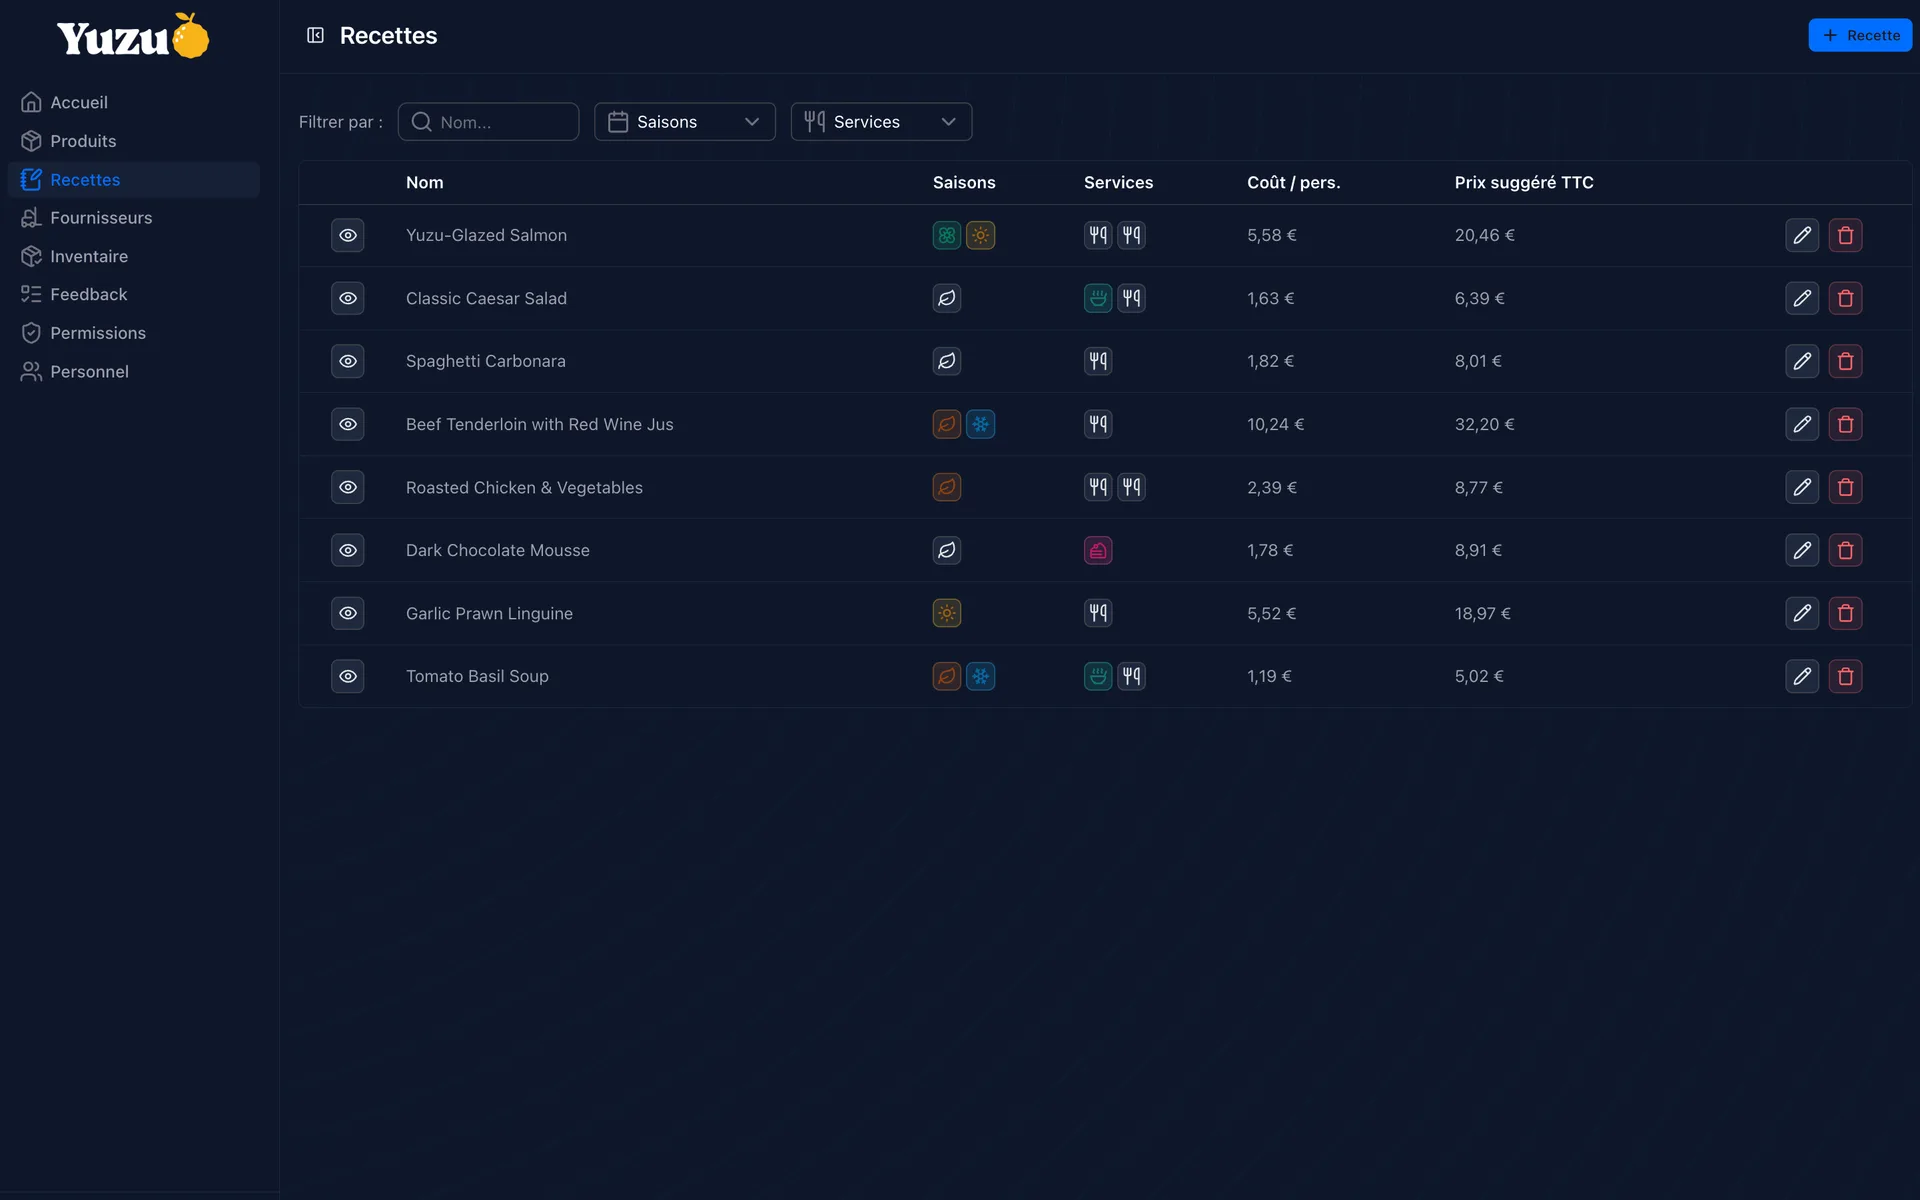Open the Permissions section
The image size is (1920, 1200).
(x=133, y=333)
